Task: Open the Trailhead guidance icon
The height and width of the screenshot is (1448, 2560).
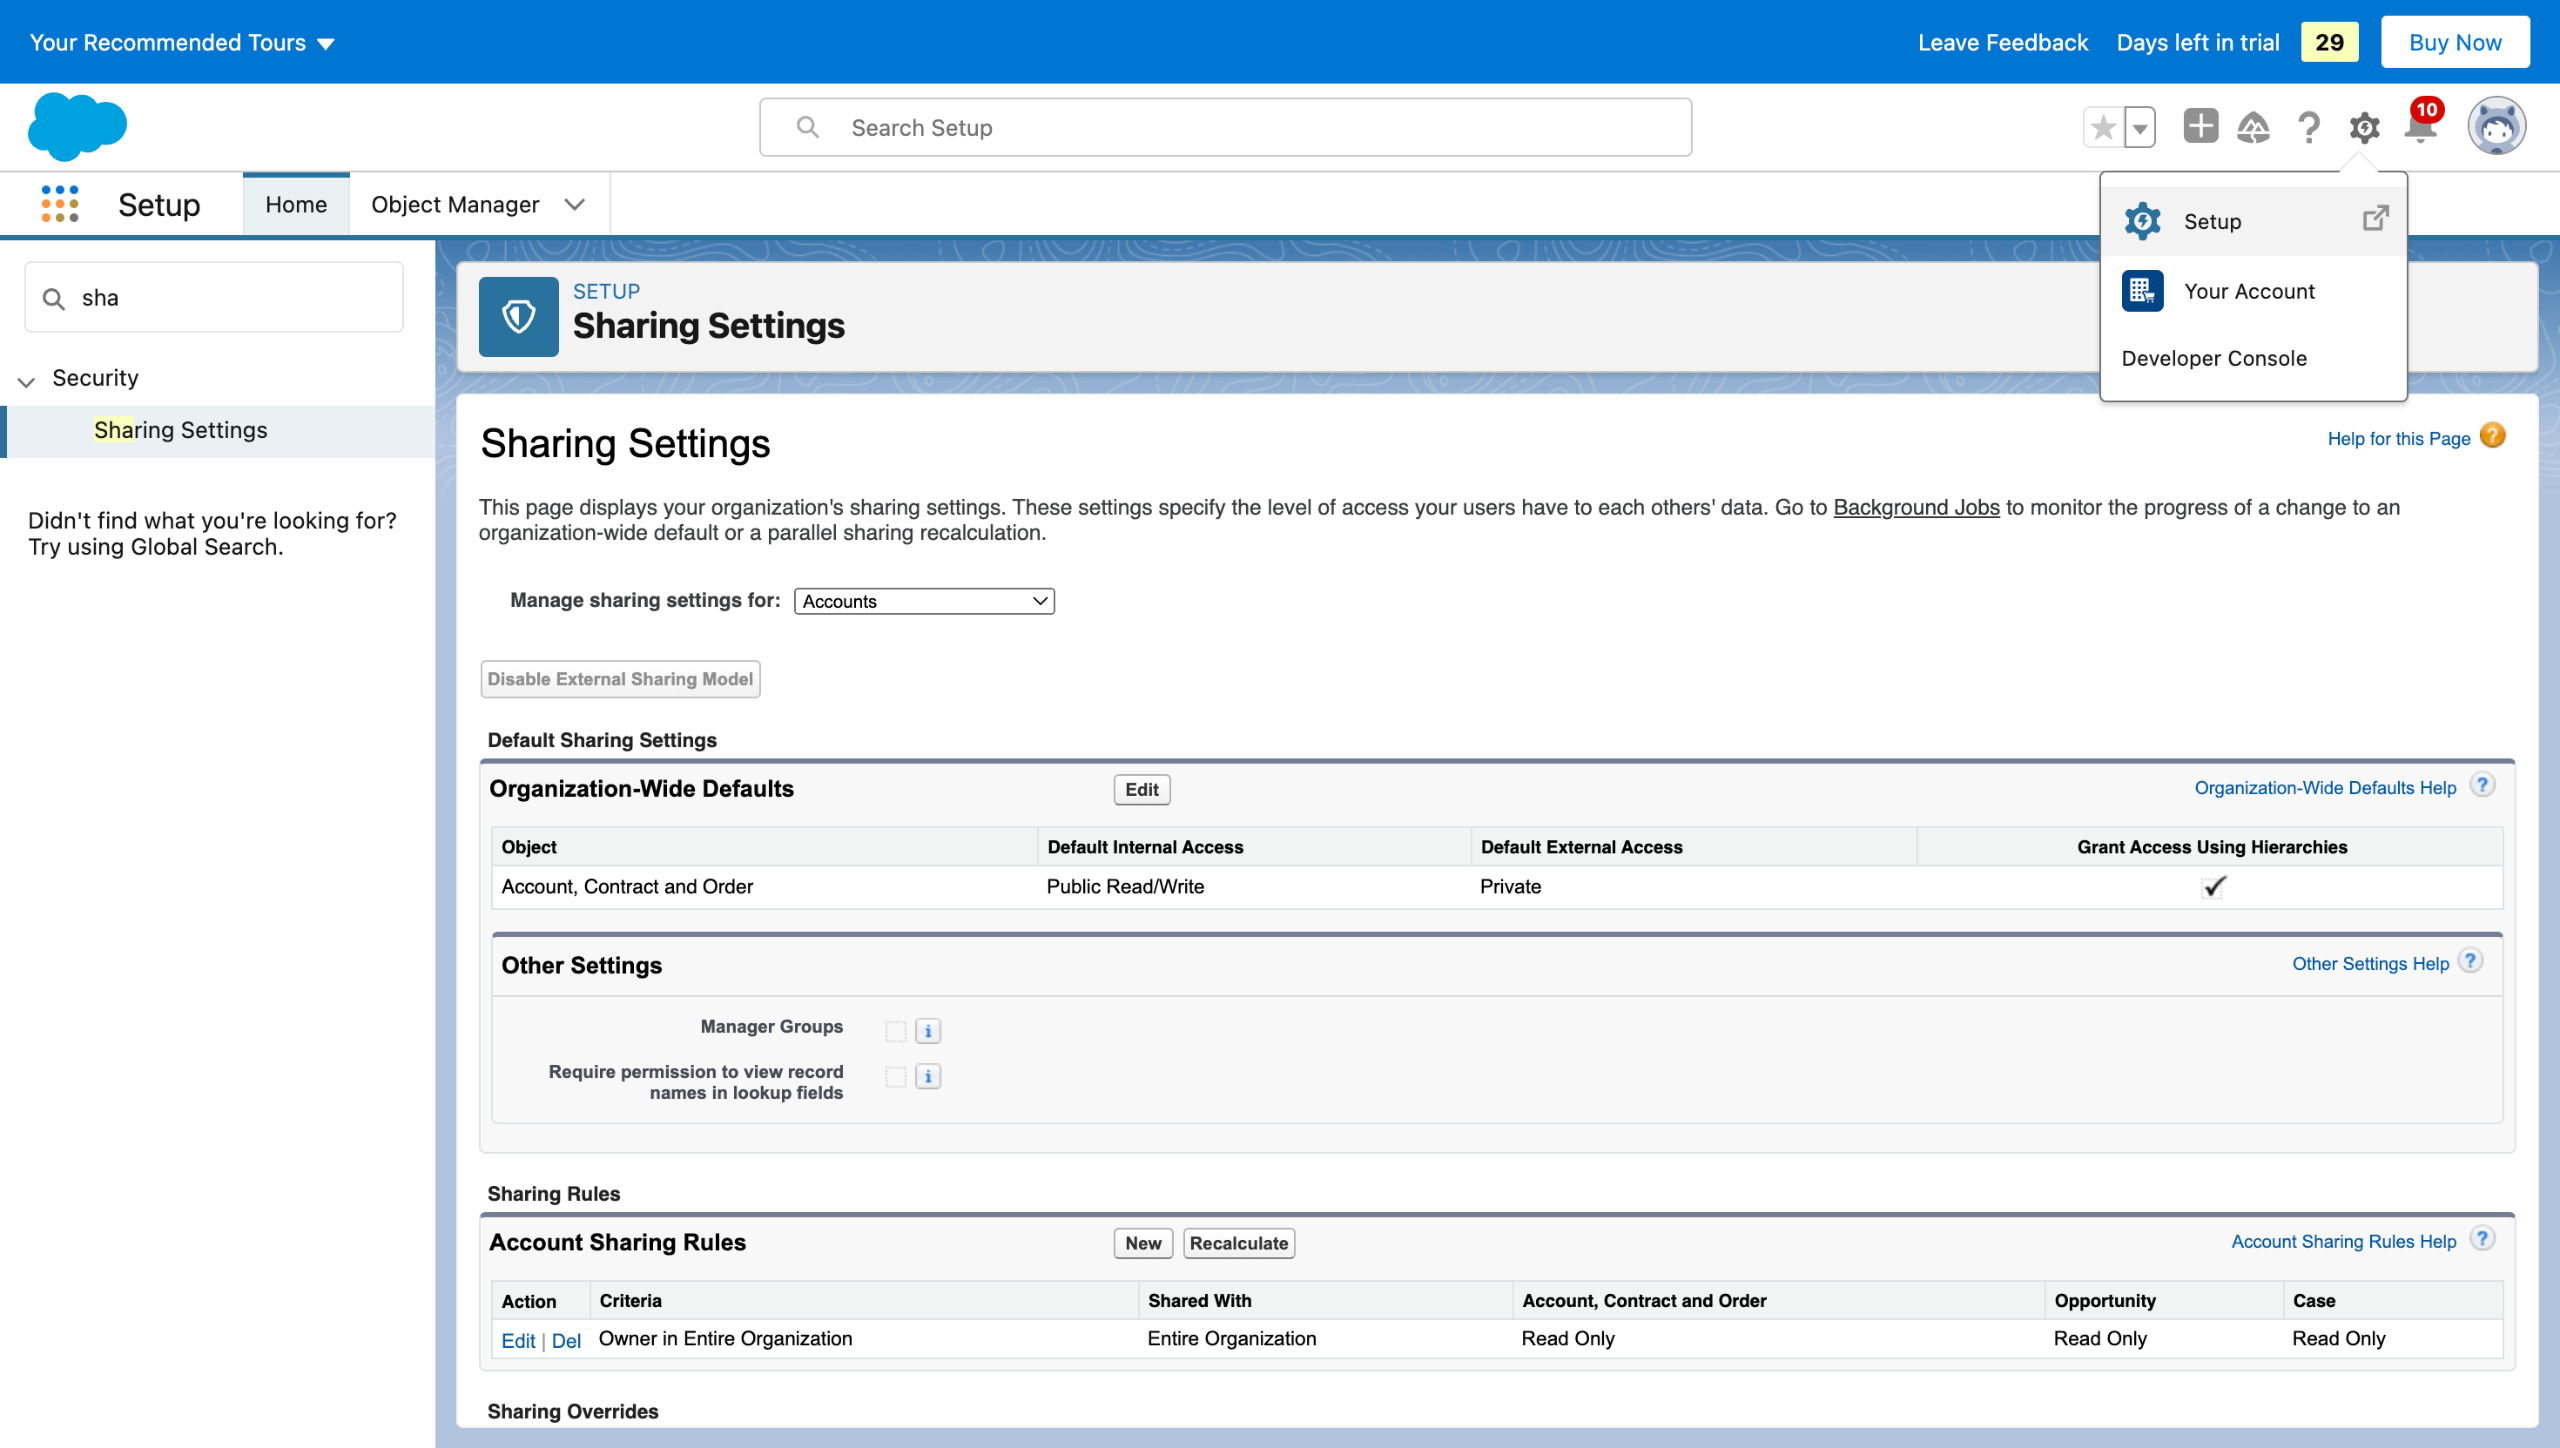Action: point(2254,127)
